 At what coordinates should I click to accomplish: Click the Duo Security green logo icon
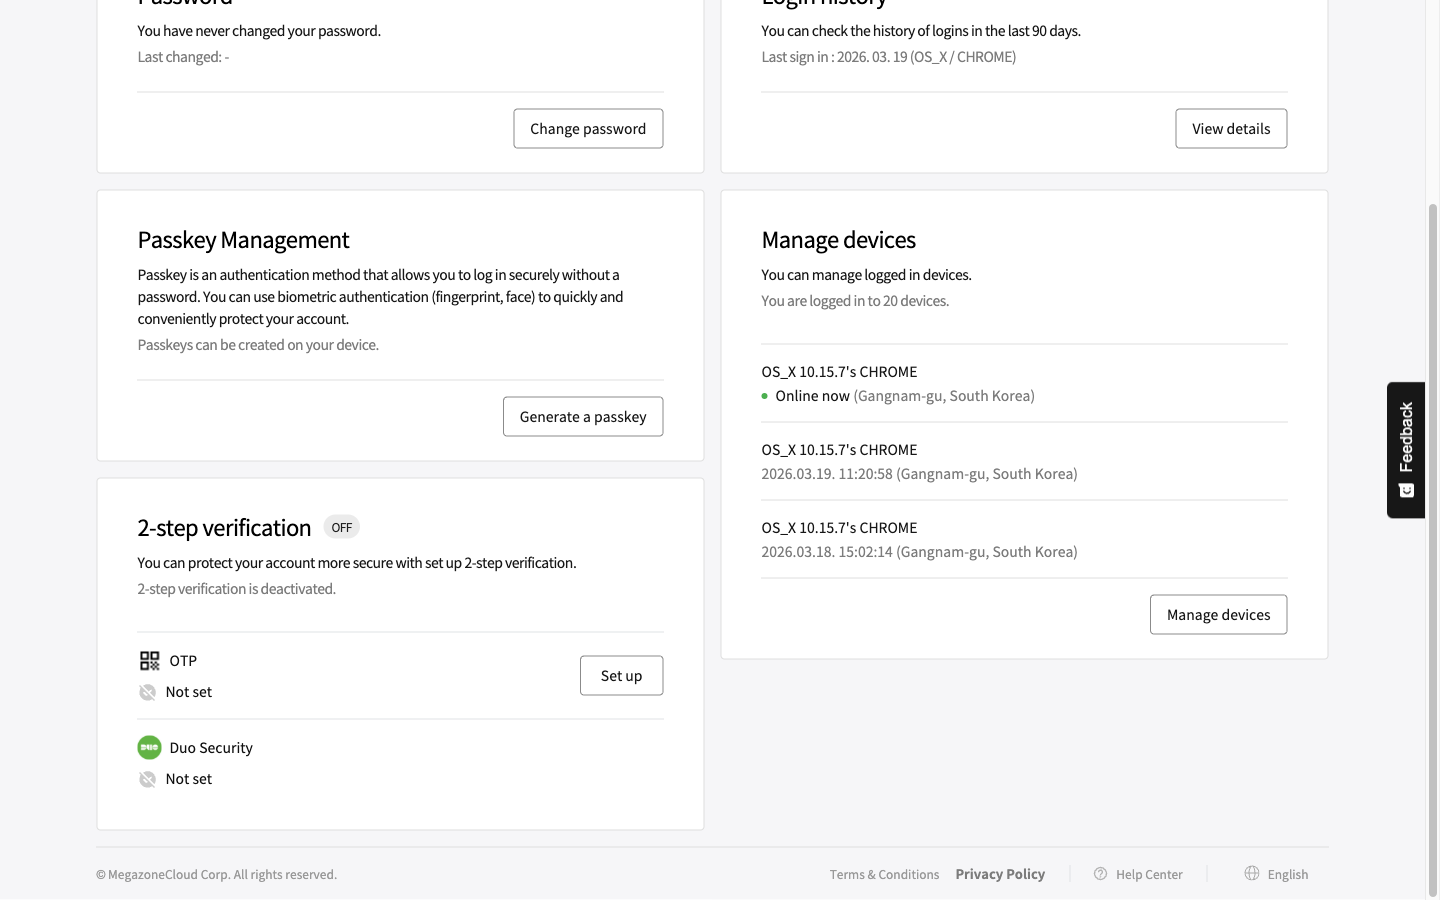[x=149, y=748]
